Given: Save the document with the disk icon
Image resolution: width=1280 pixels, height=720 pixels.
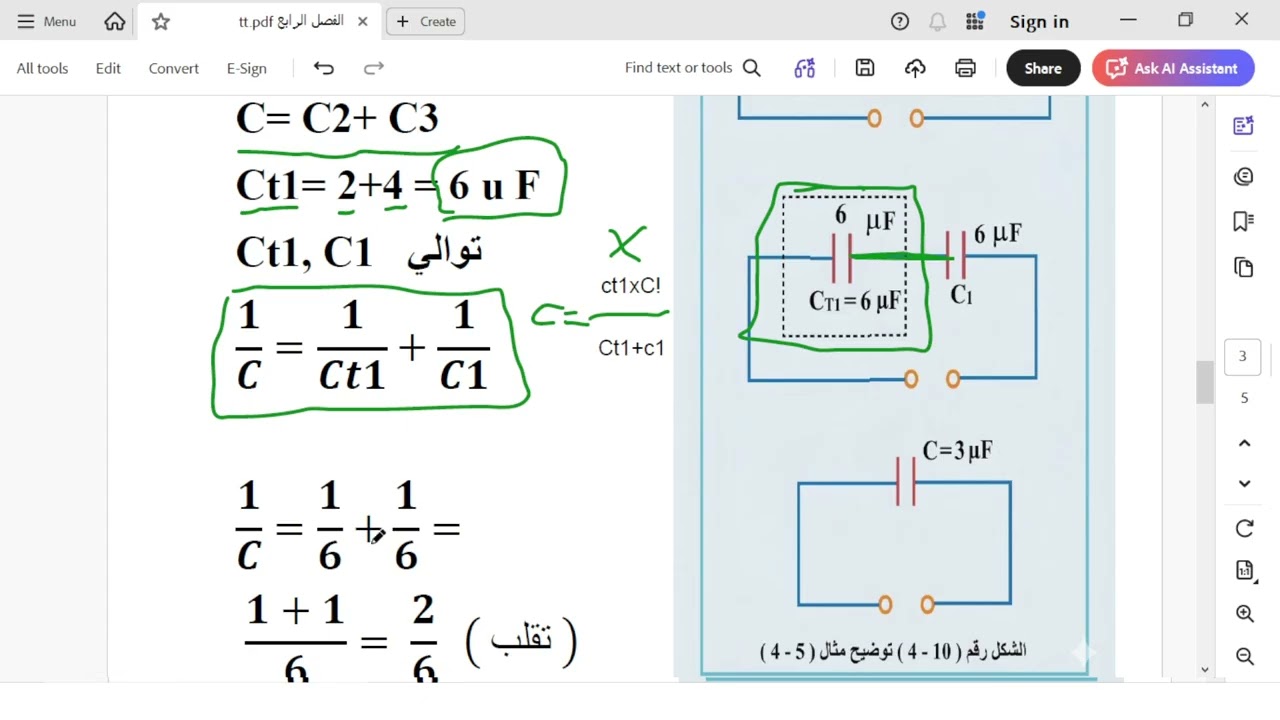Looking at the screenshot, I should point(865,68).
